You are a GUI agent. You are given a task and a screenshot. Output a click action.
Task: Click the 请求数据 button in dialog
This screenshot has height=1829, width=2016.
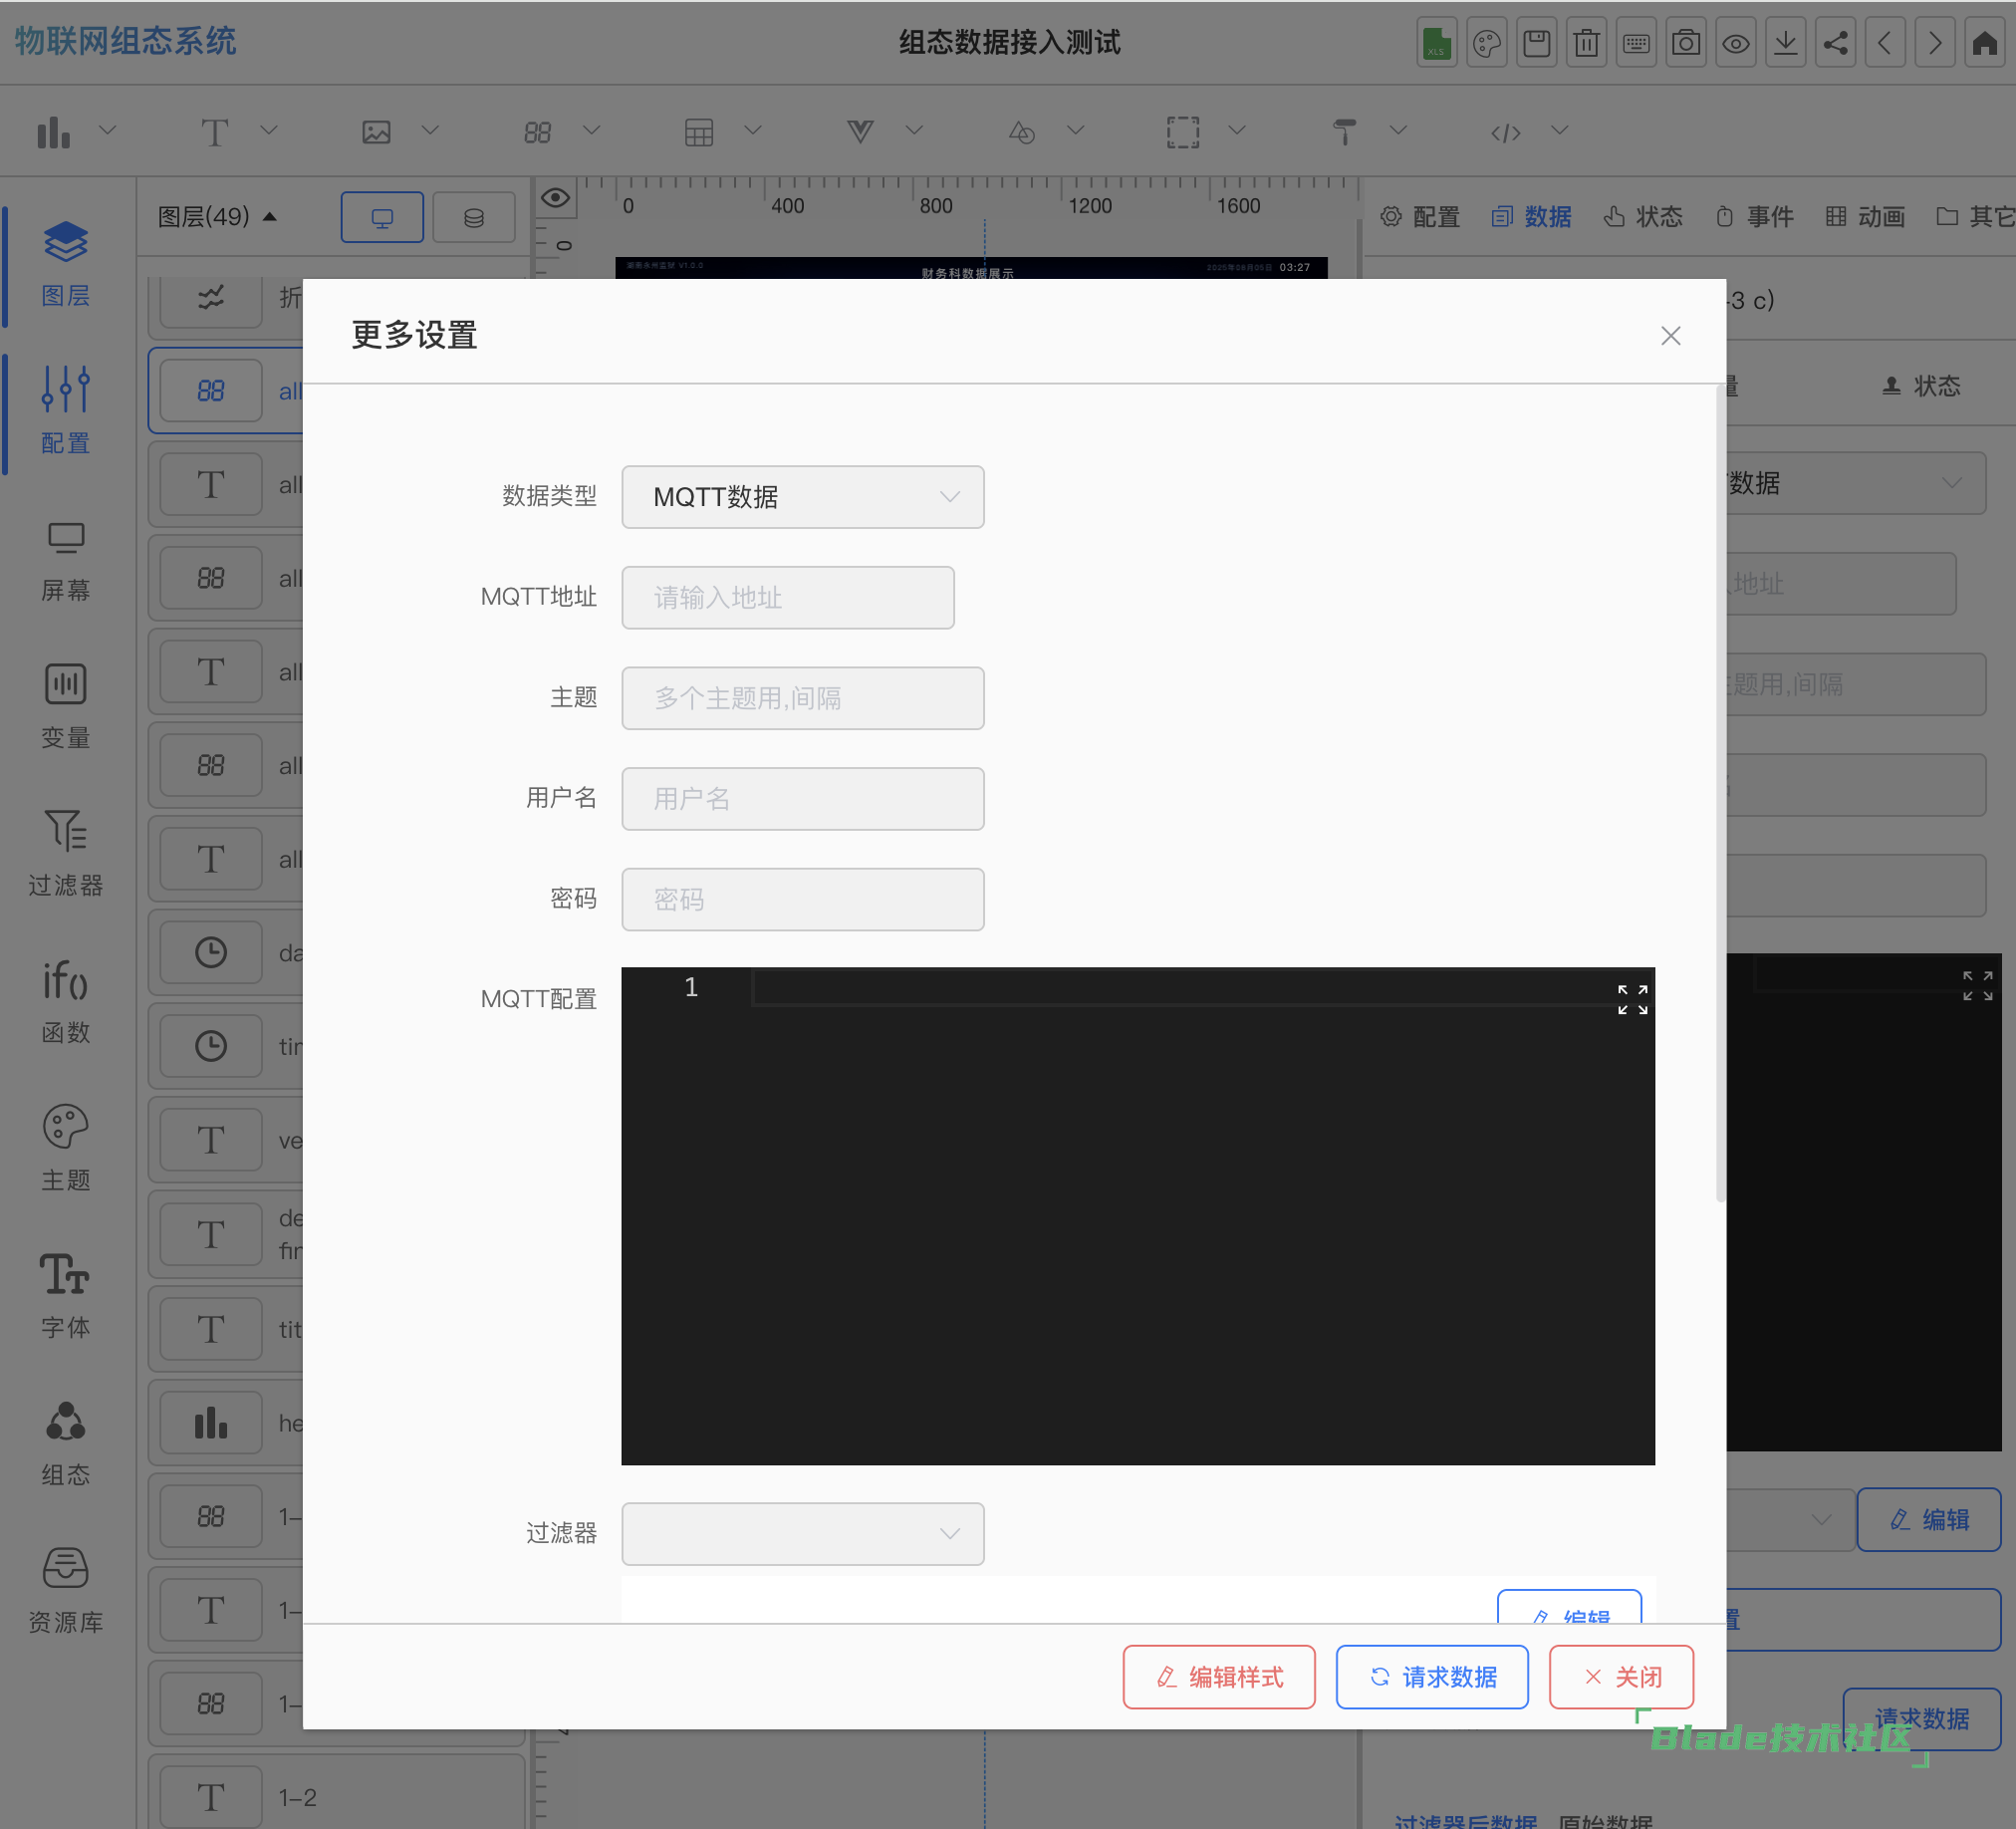click(1432, 1677)
